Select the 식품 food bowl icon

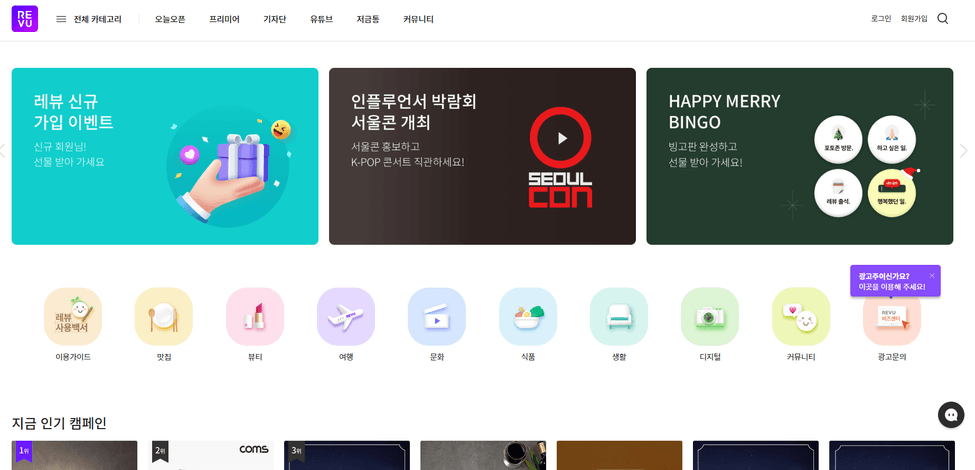click(528, 316)
